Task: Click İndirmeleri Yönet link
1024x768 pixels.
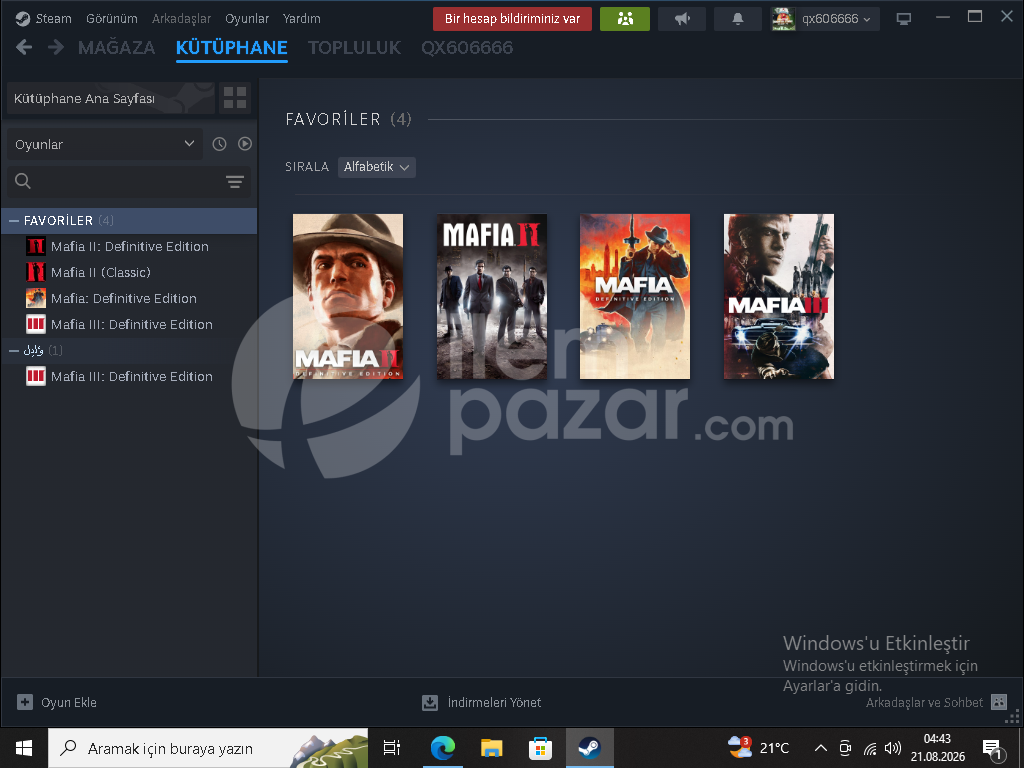Action: coord(494,703)
